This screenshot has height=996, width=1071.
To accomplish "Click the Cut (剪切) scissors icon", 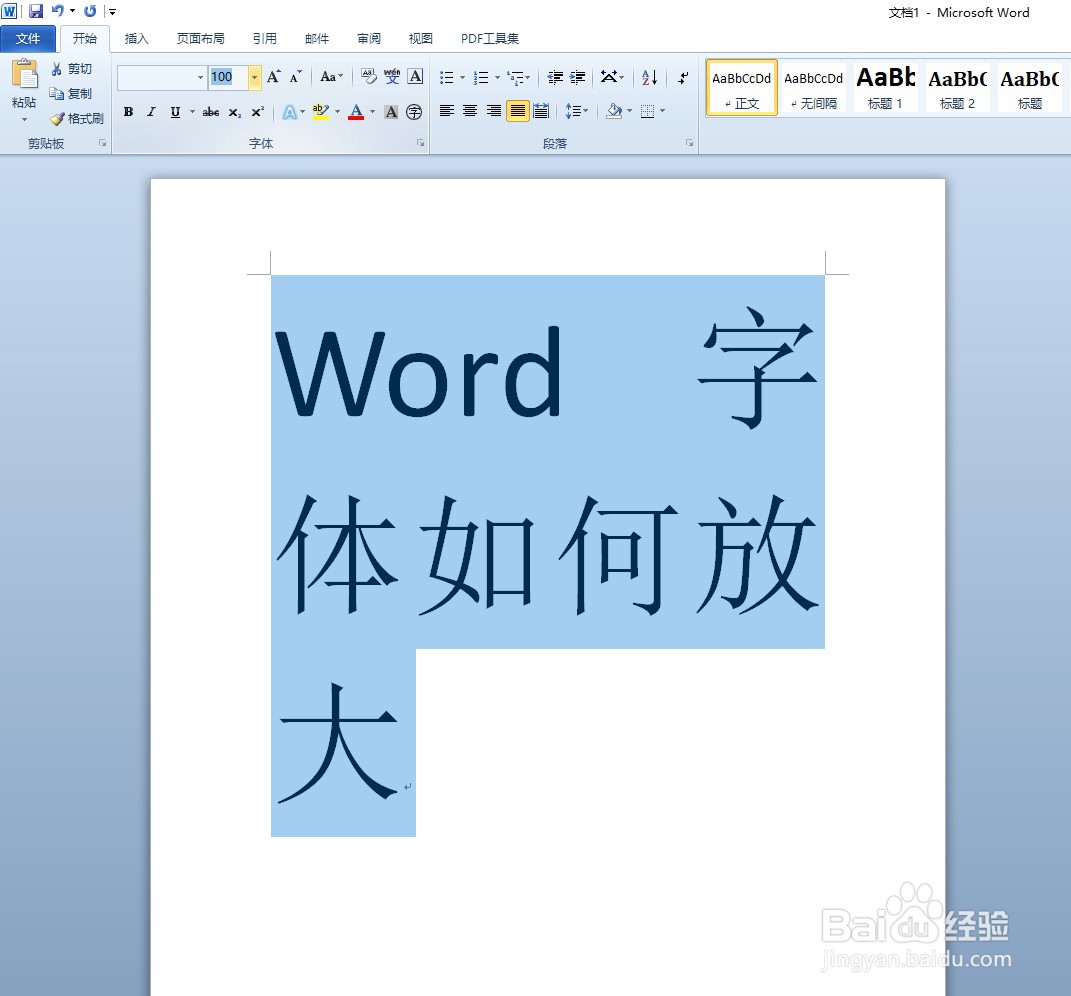I will (57, 69).
